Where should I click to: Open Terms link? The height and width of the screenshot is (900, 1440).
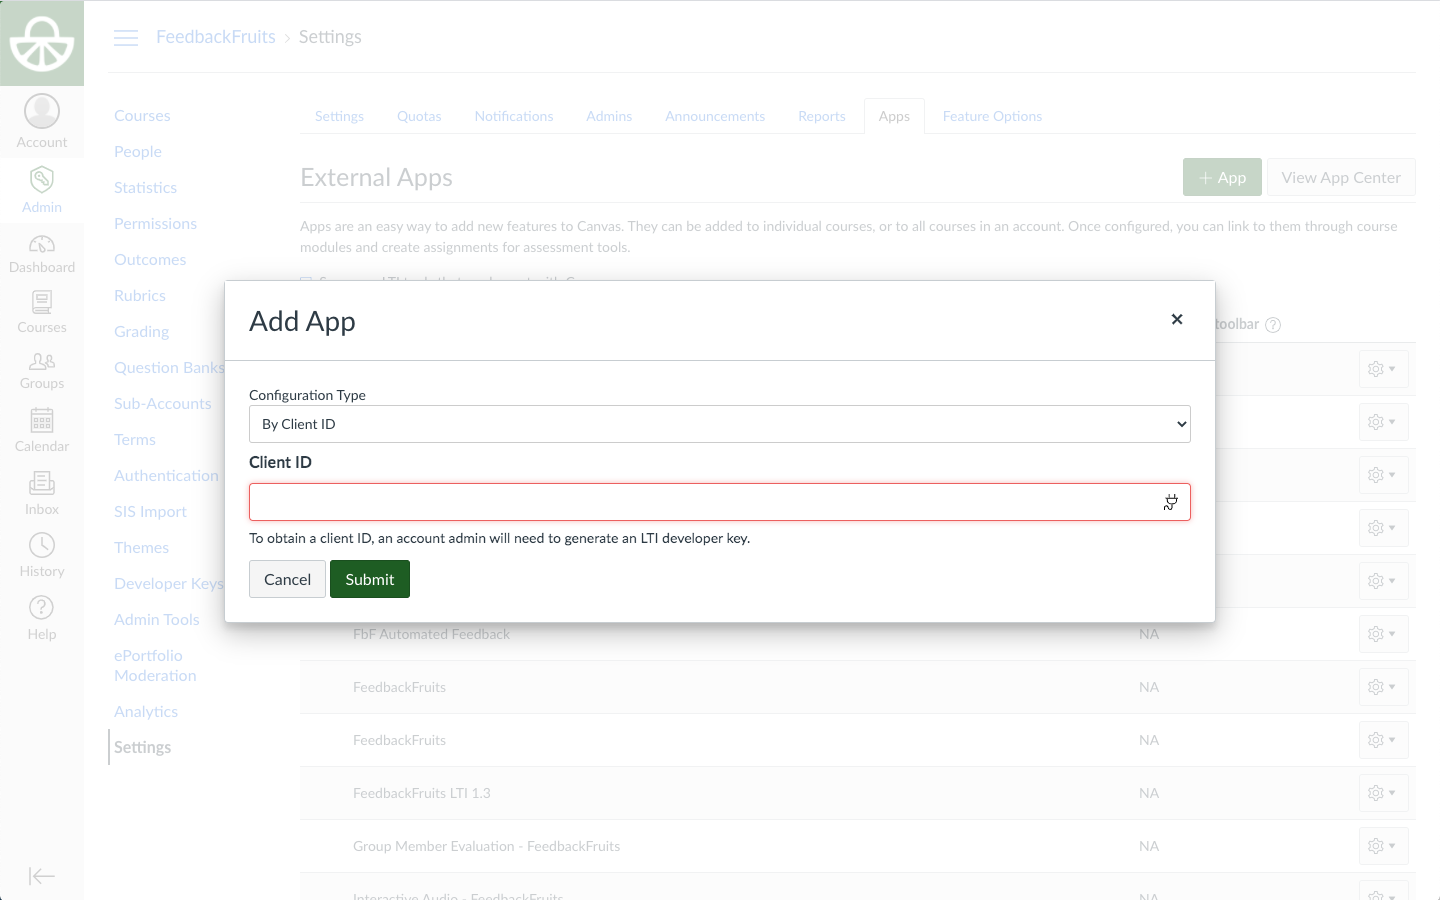click(x=135, y=440)
